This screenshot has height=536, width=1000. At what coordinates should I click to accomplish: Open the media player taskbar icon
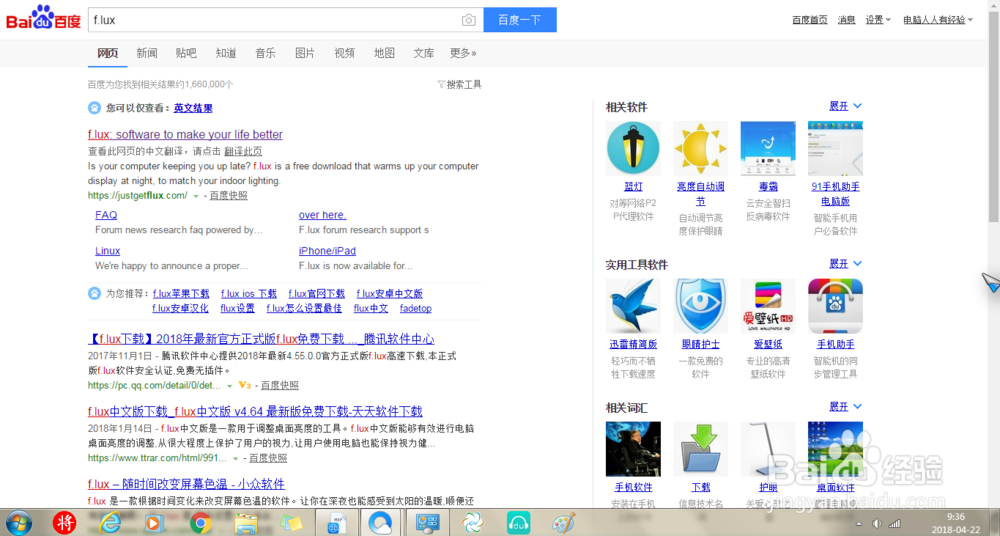click(156, 523)
